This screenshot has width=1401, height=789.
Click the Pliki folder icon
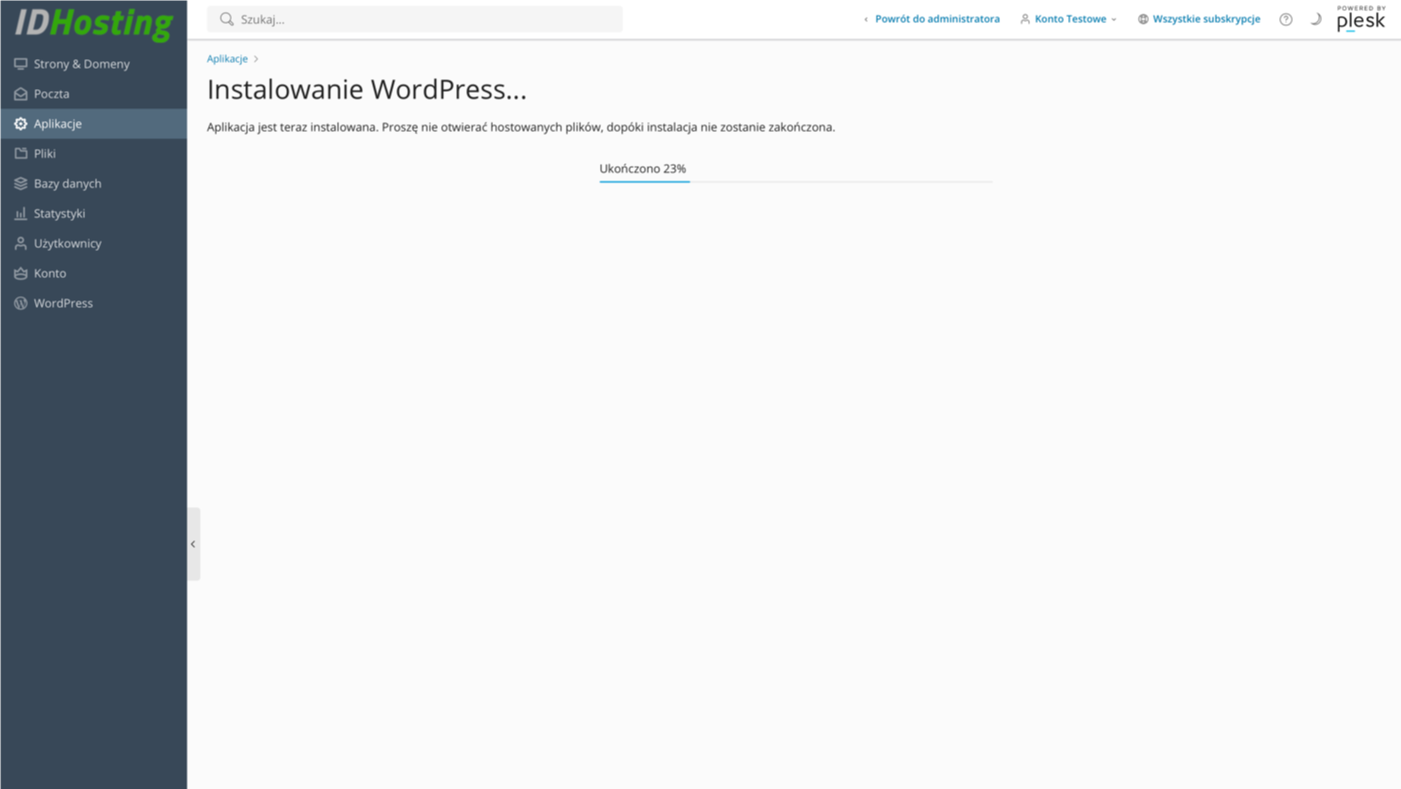pos(20,154)
